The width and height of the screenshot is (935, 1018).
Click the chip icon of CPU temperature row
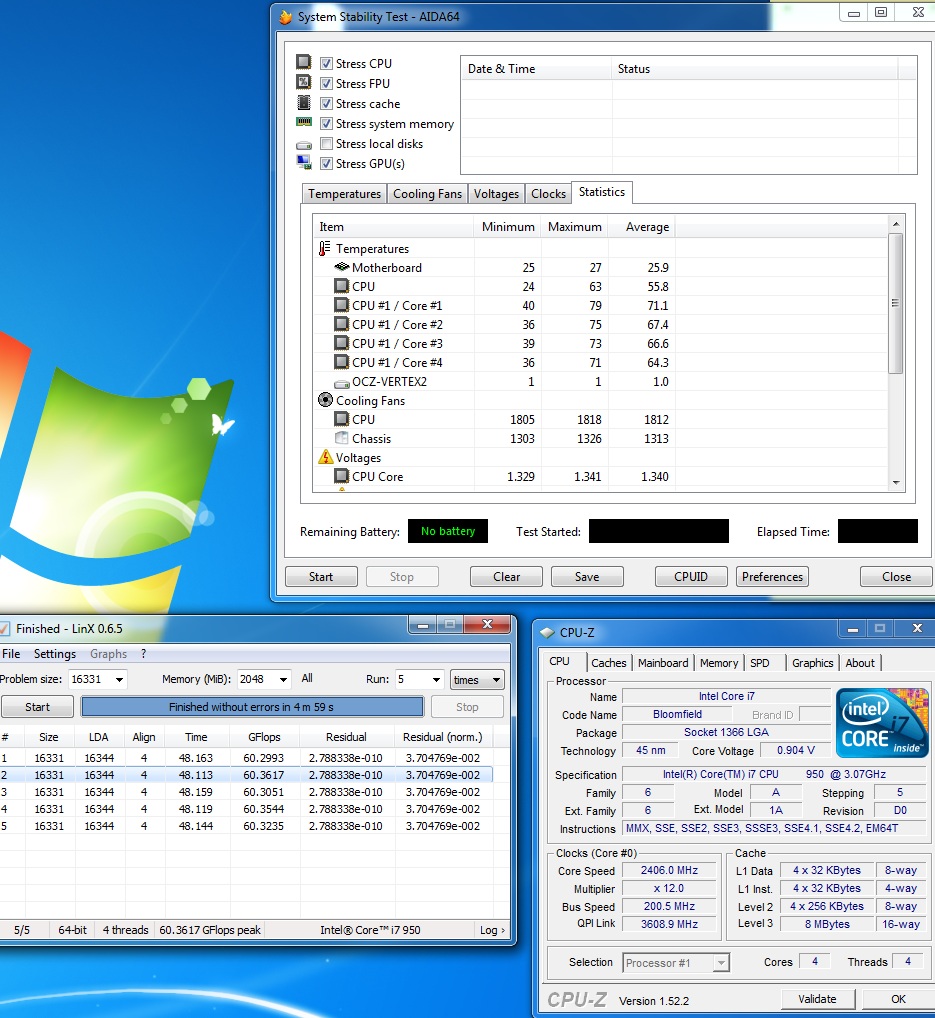(342, 286)
